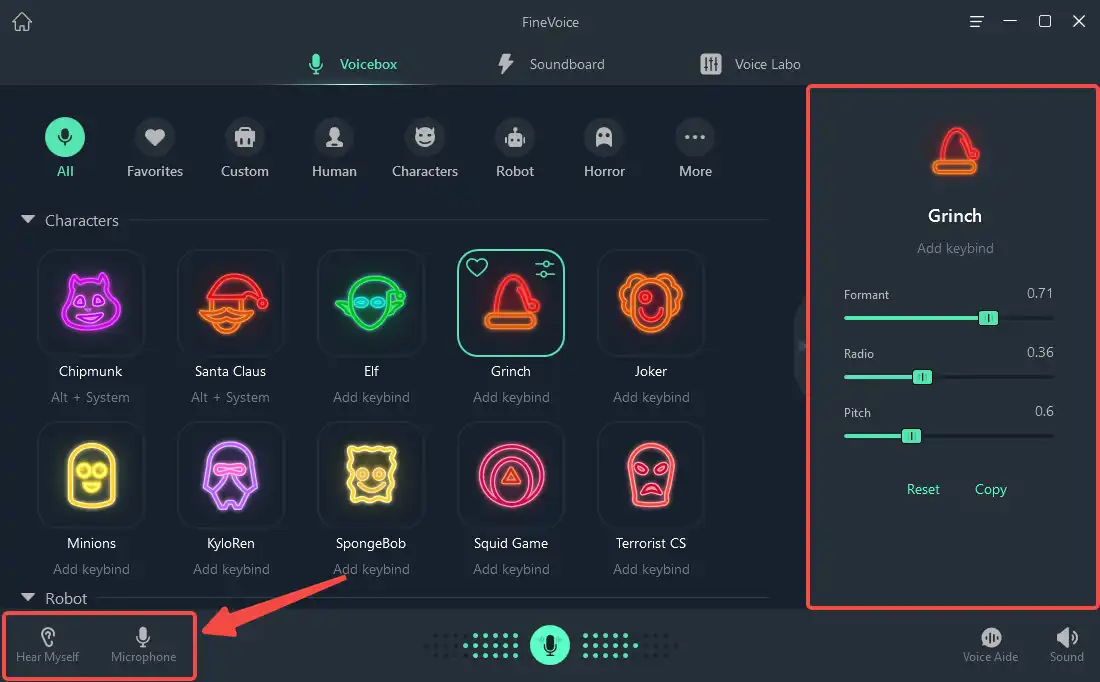Show the Robot voice category
This screenshot has width=1100, height=682.
pos(515,148)
